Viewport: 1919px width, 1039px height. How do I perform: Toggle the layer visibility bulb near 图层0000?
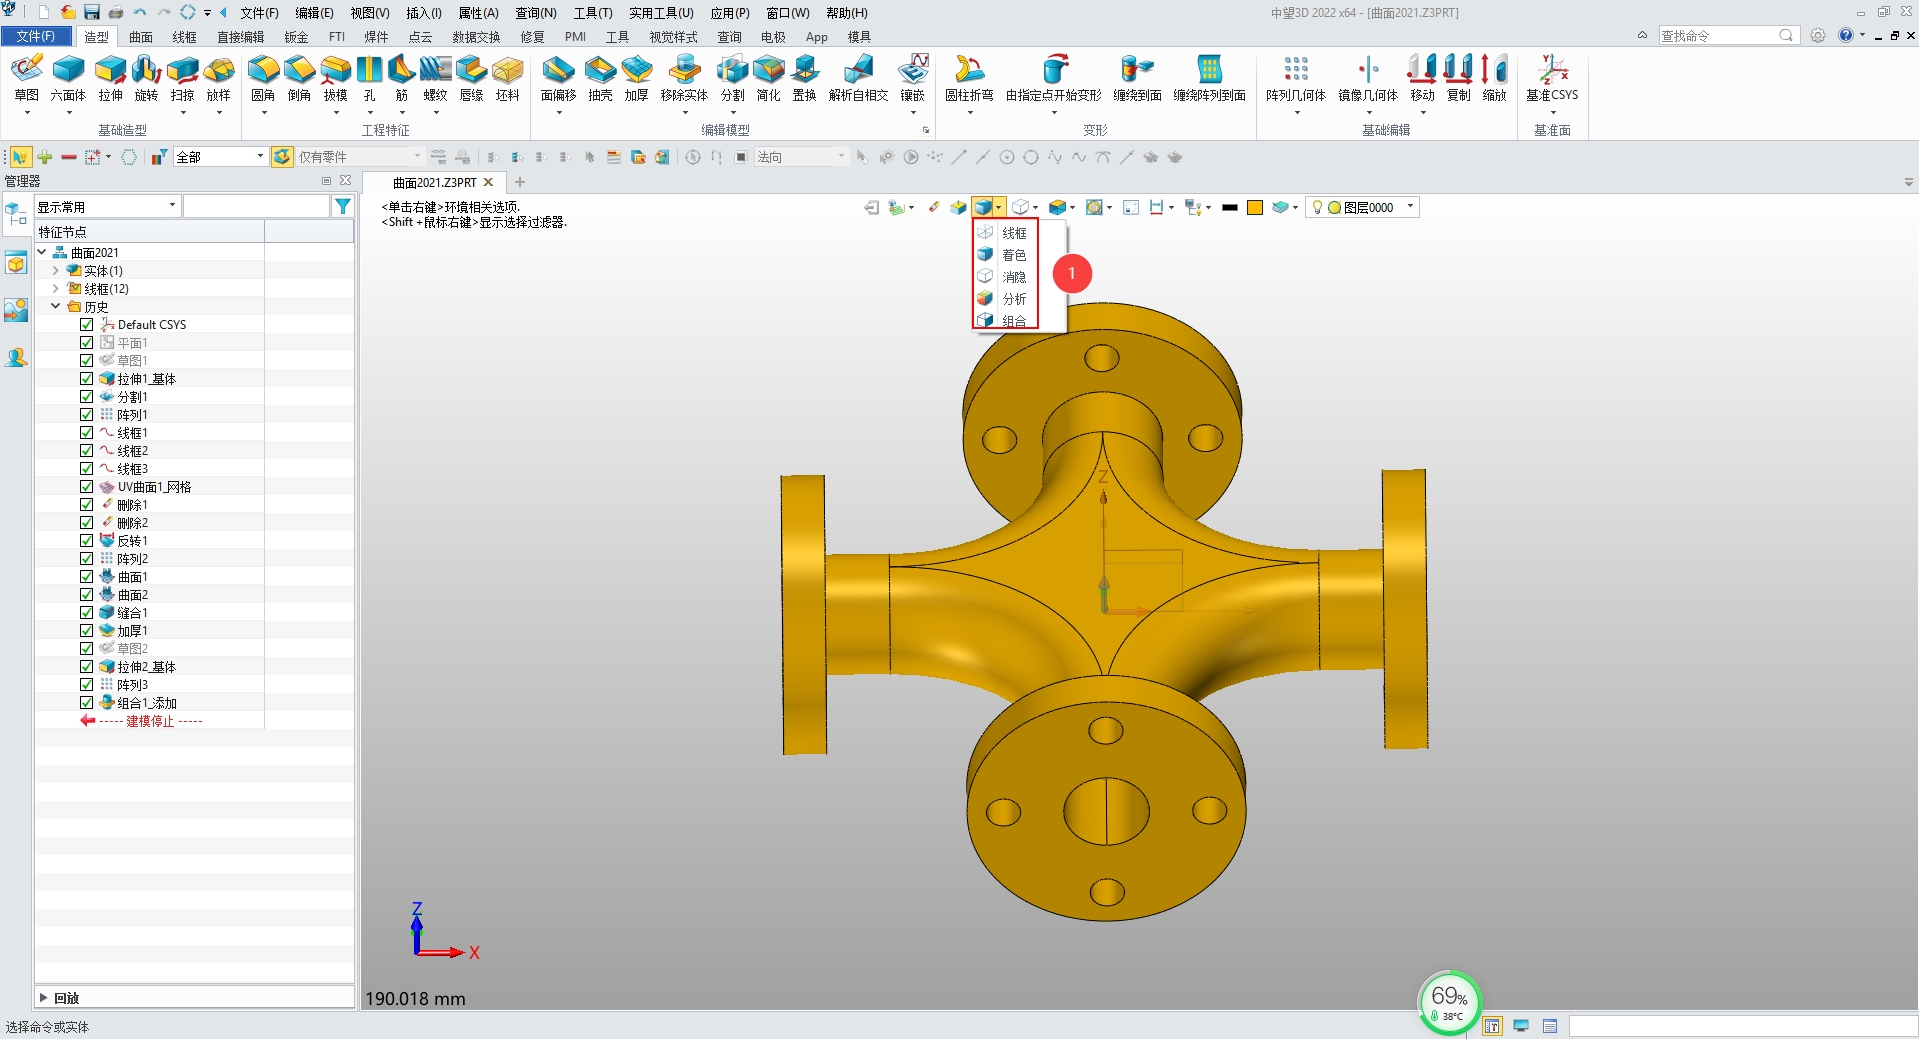point(1317,207)
